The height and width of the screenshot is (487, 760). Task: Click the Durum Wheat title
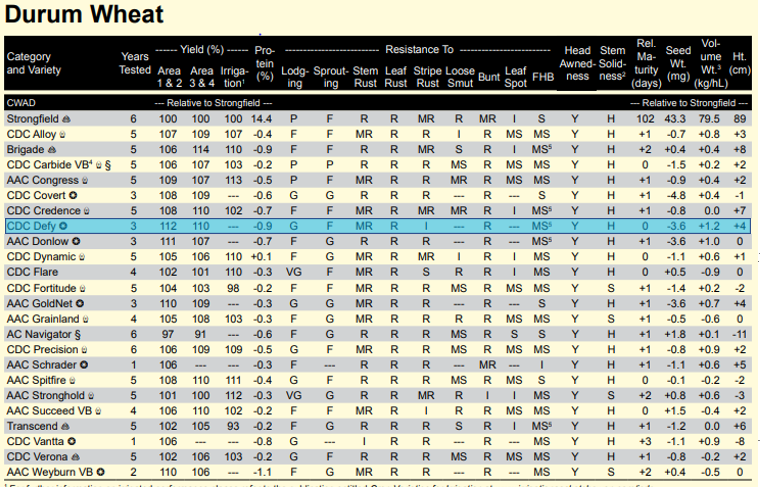pyautogui.click(x=84, y=15)
